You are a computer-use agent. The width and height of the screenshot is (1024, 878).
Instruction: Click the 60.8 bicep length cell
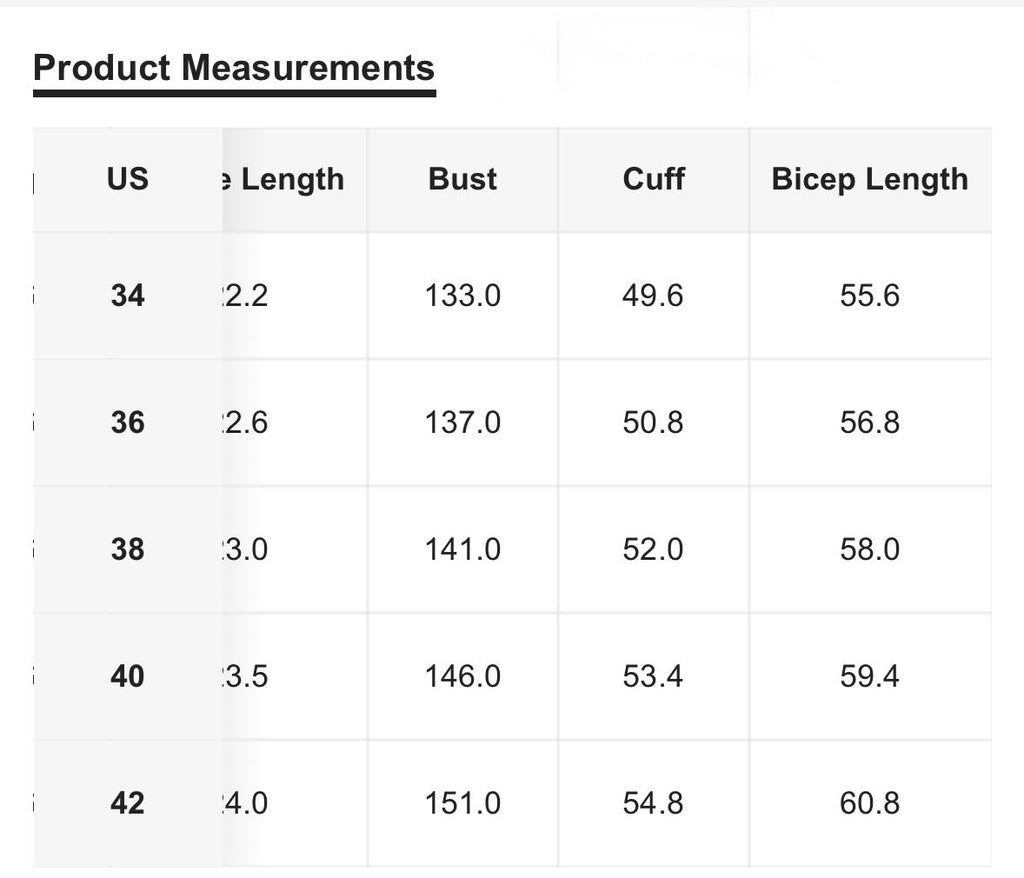pyautogui.click(x=870, y=804)
